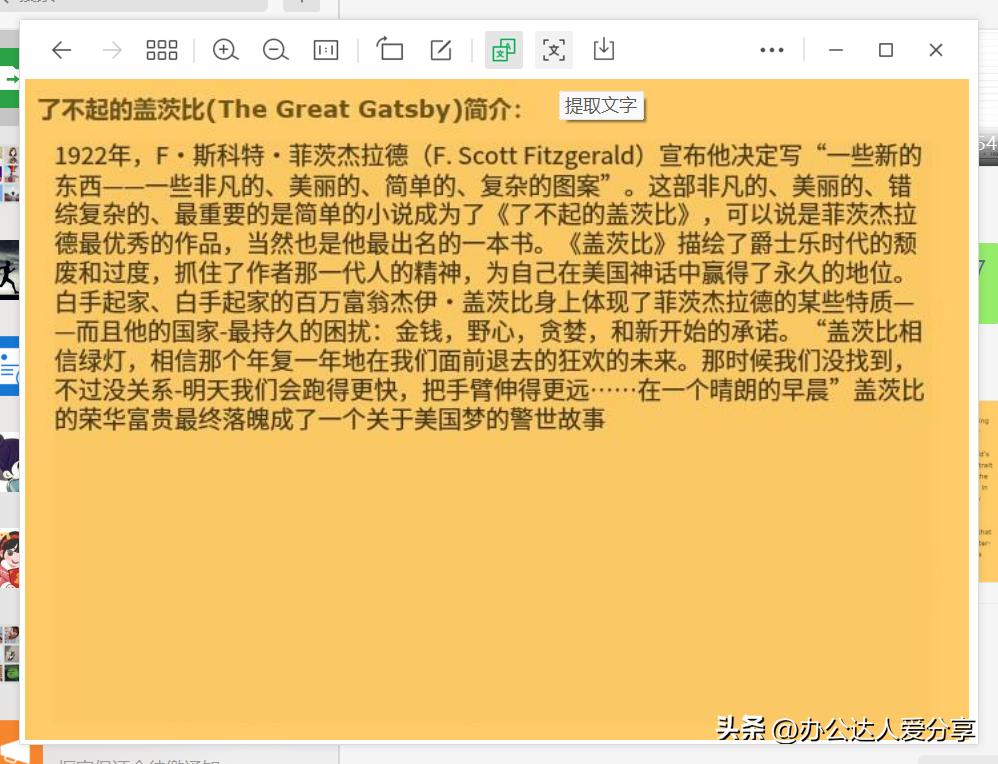
Task: Rotate the current image
Action: [x=390, y=49]
